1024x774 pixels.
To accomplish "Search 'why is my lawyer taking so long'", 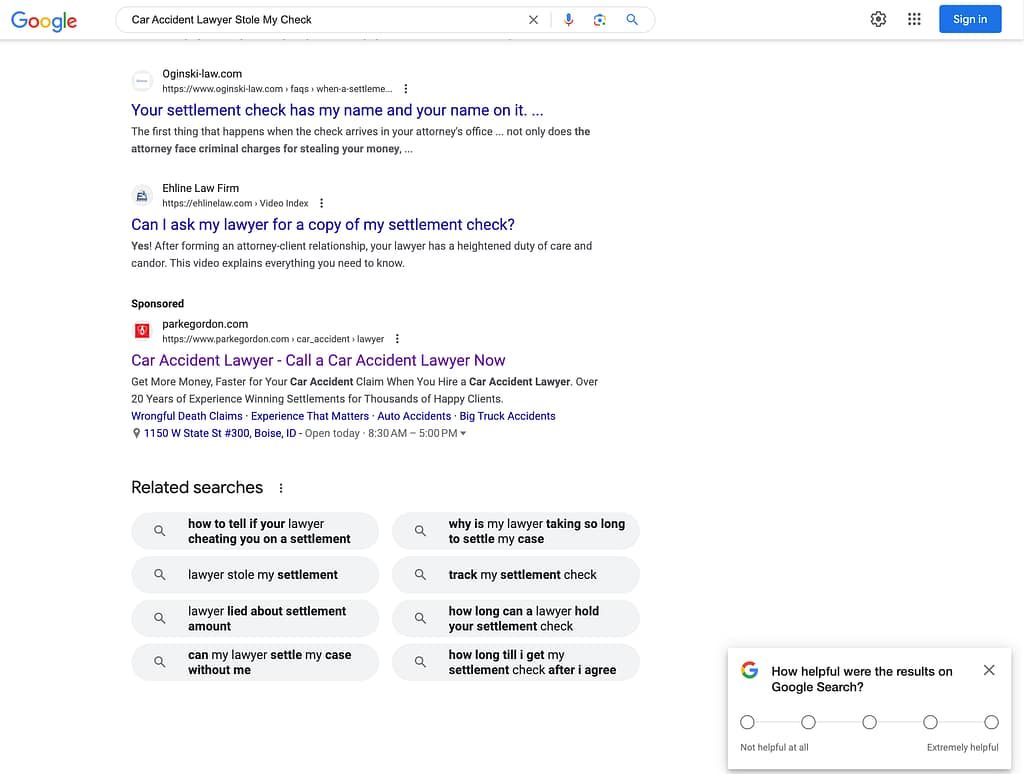I will pos(515,531).
